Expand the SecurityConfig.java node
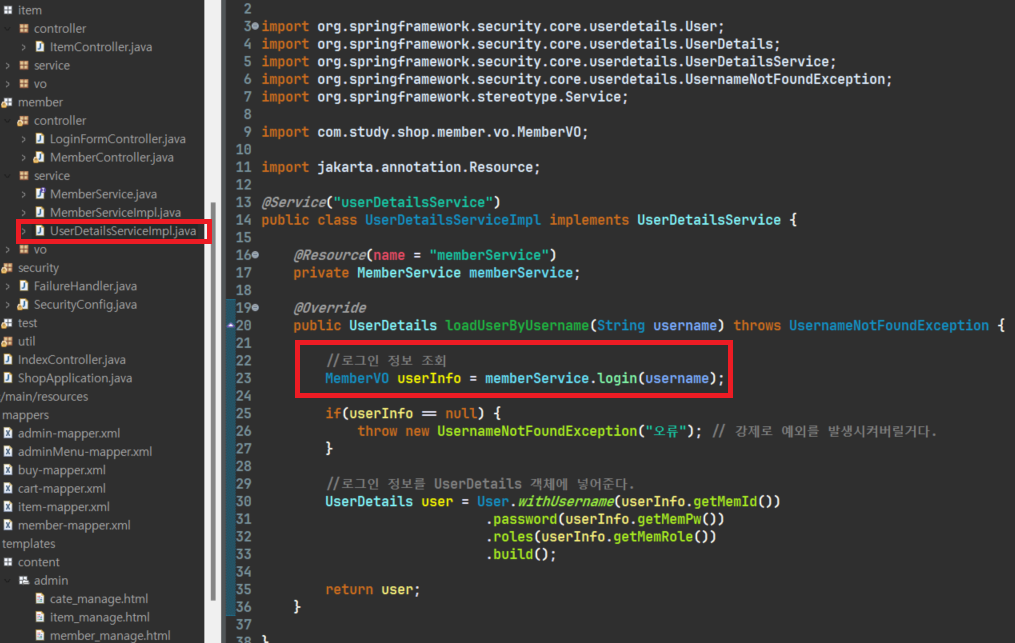 7,304
